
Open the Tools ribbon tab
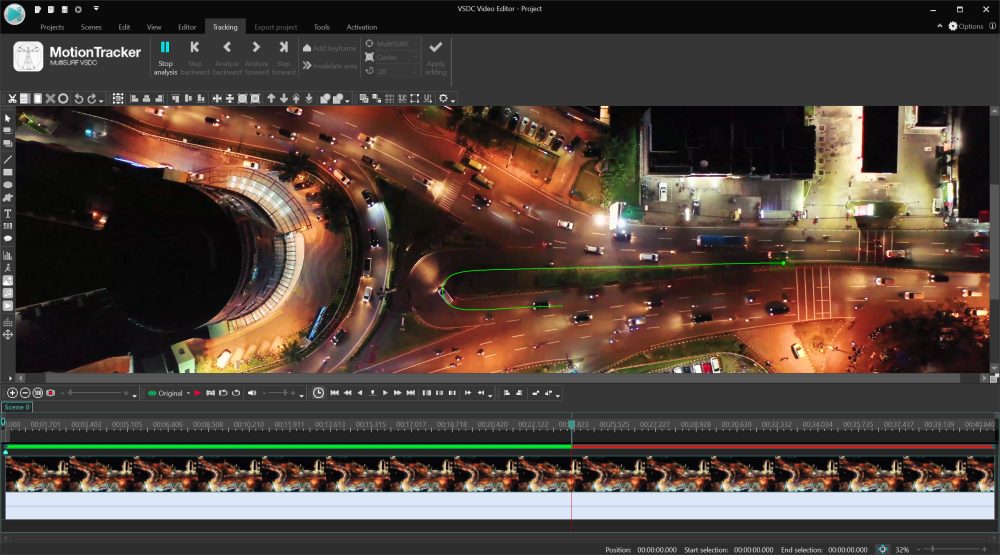[x=321, y=27]
